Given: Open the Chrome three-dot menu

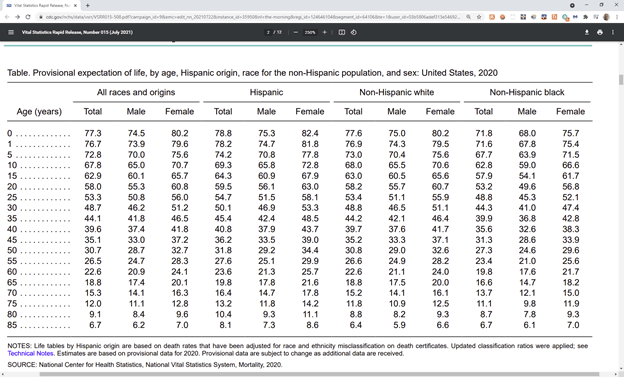Looking at the screenshot, I should (x=617, y=17).
